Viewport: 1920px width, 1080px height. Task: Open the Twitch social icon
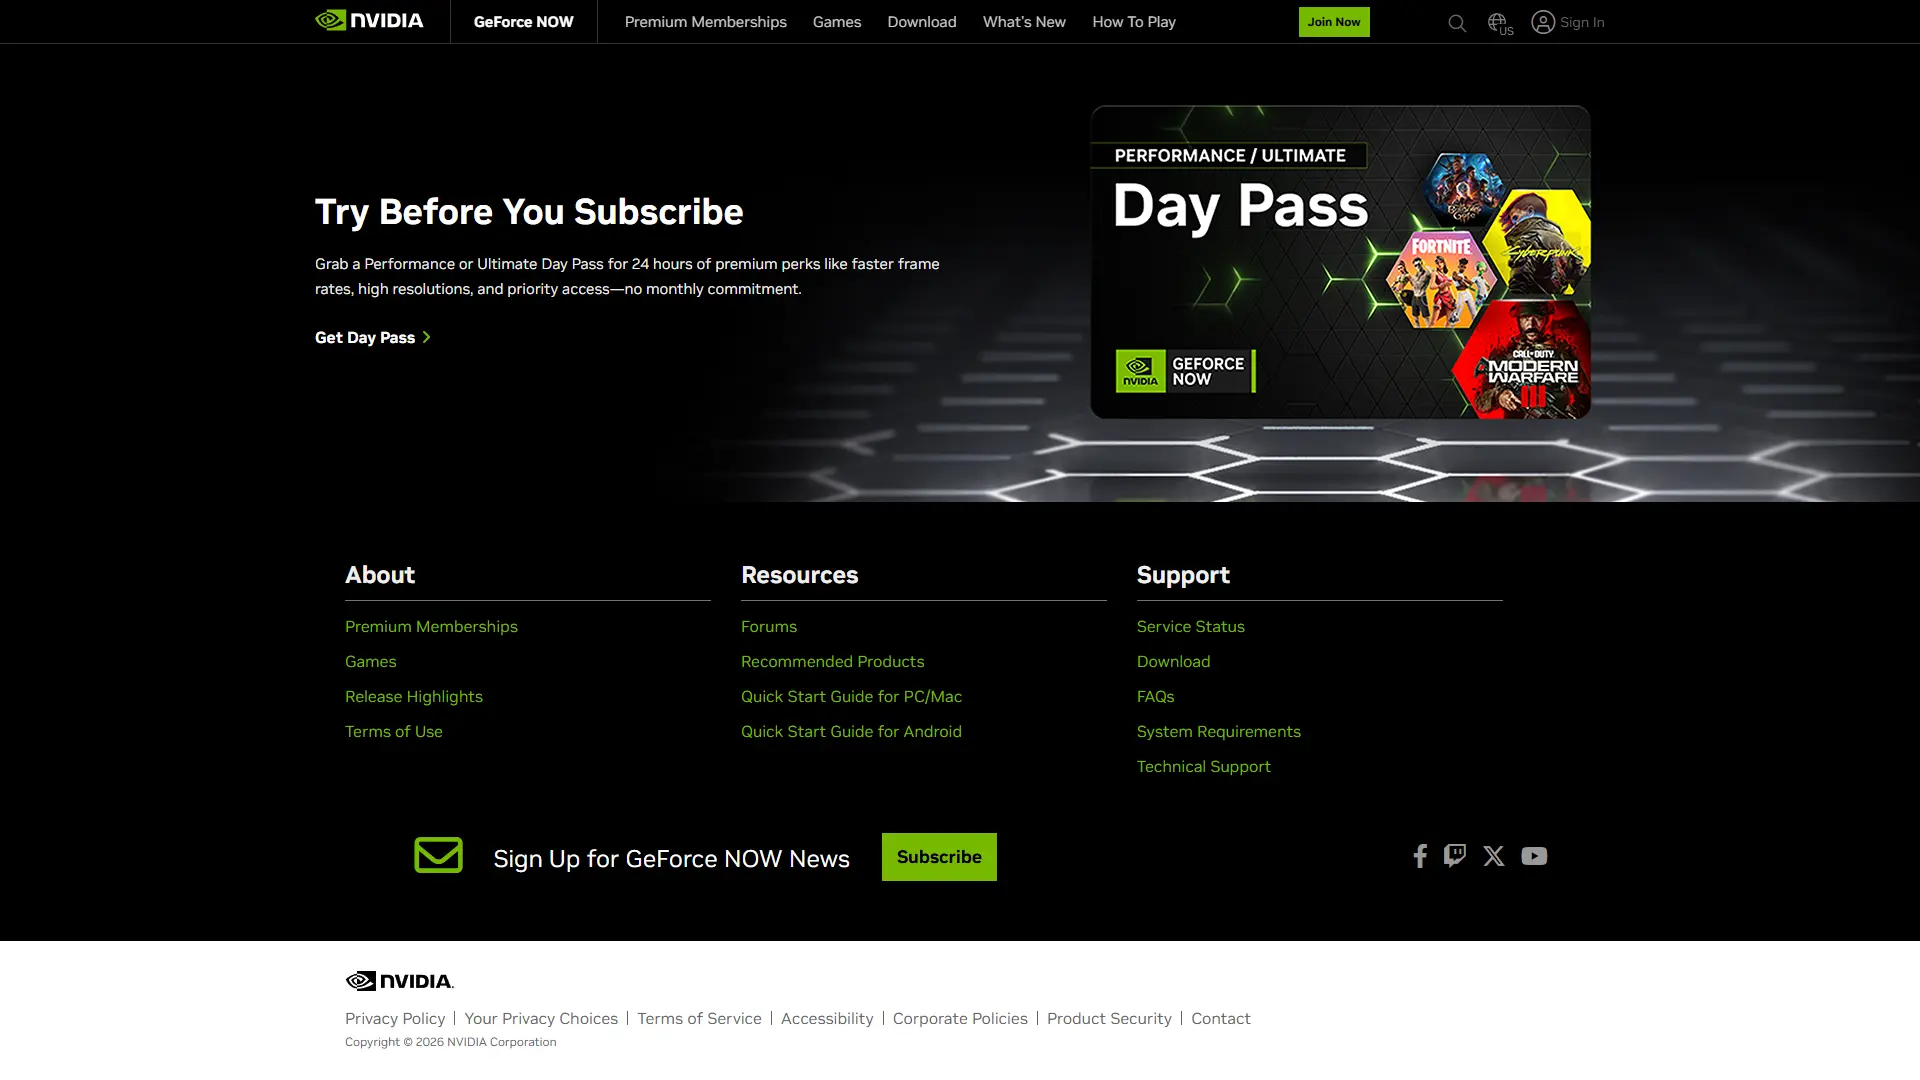[1455, 855]
